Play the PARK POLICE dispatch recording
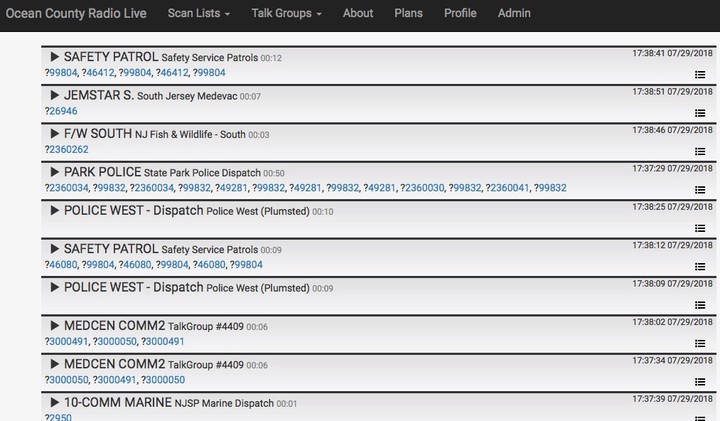Viewport: 720px width, 421px height. (x=55, y=172)
